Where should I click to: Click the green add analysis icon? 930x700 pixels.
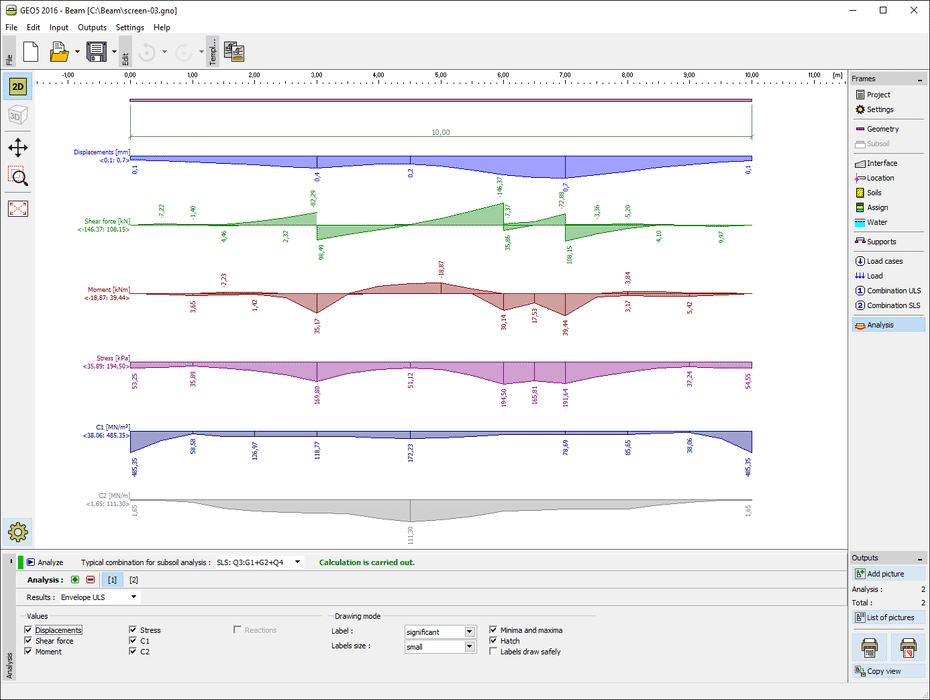76,580
